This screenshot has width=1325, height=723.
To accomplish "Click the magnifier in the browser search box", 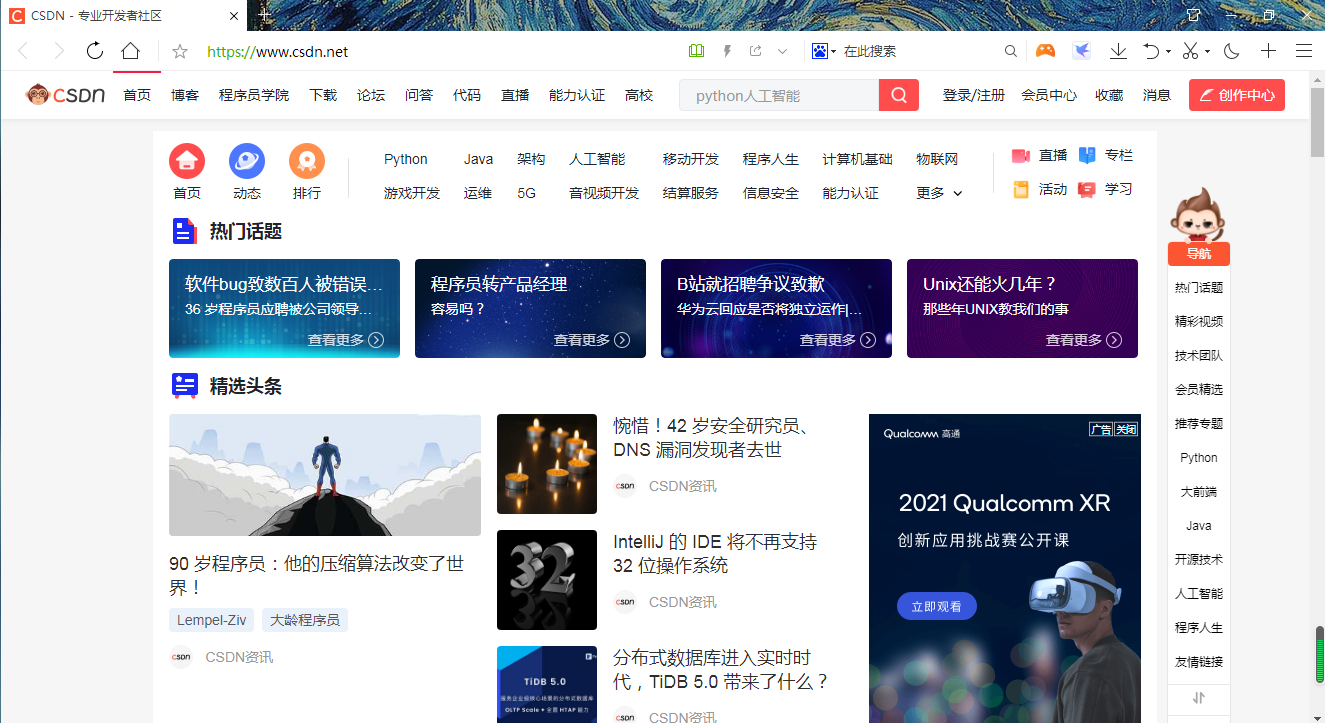I will click(x=1011, y=51).
